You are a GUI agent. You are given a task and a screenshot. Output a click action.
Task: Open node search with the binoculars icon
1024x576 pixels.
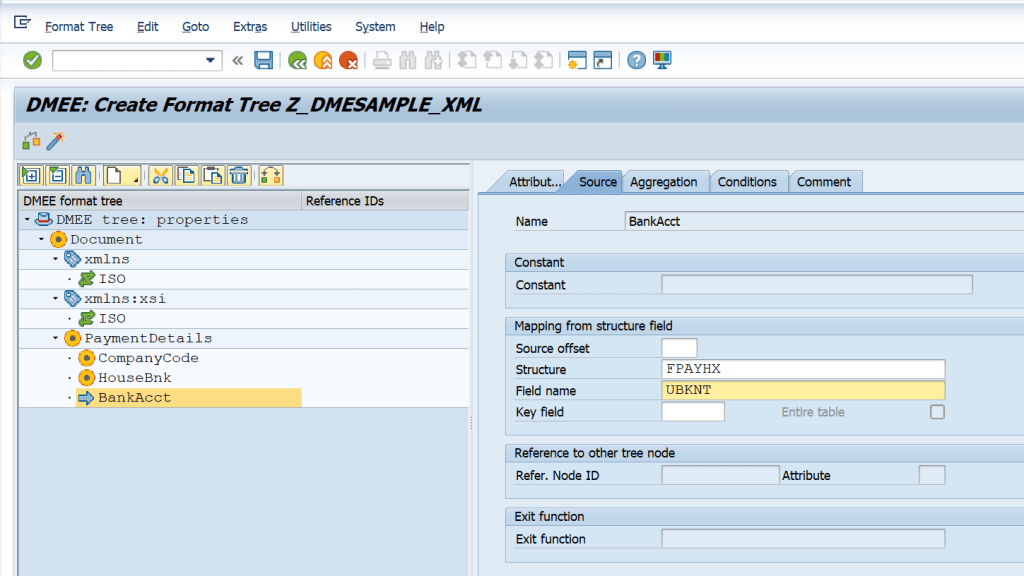click(x=83, y=175)
